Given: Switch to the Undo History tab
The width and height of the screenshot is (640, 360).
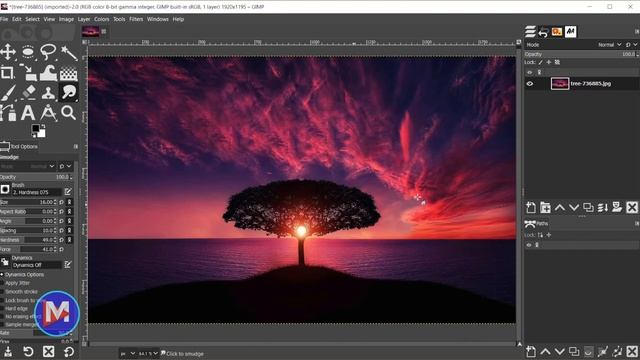Looking at the screenshot, I should click(x=543, y=31).
